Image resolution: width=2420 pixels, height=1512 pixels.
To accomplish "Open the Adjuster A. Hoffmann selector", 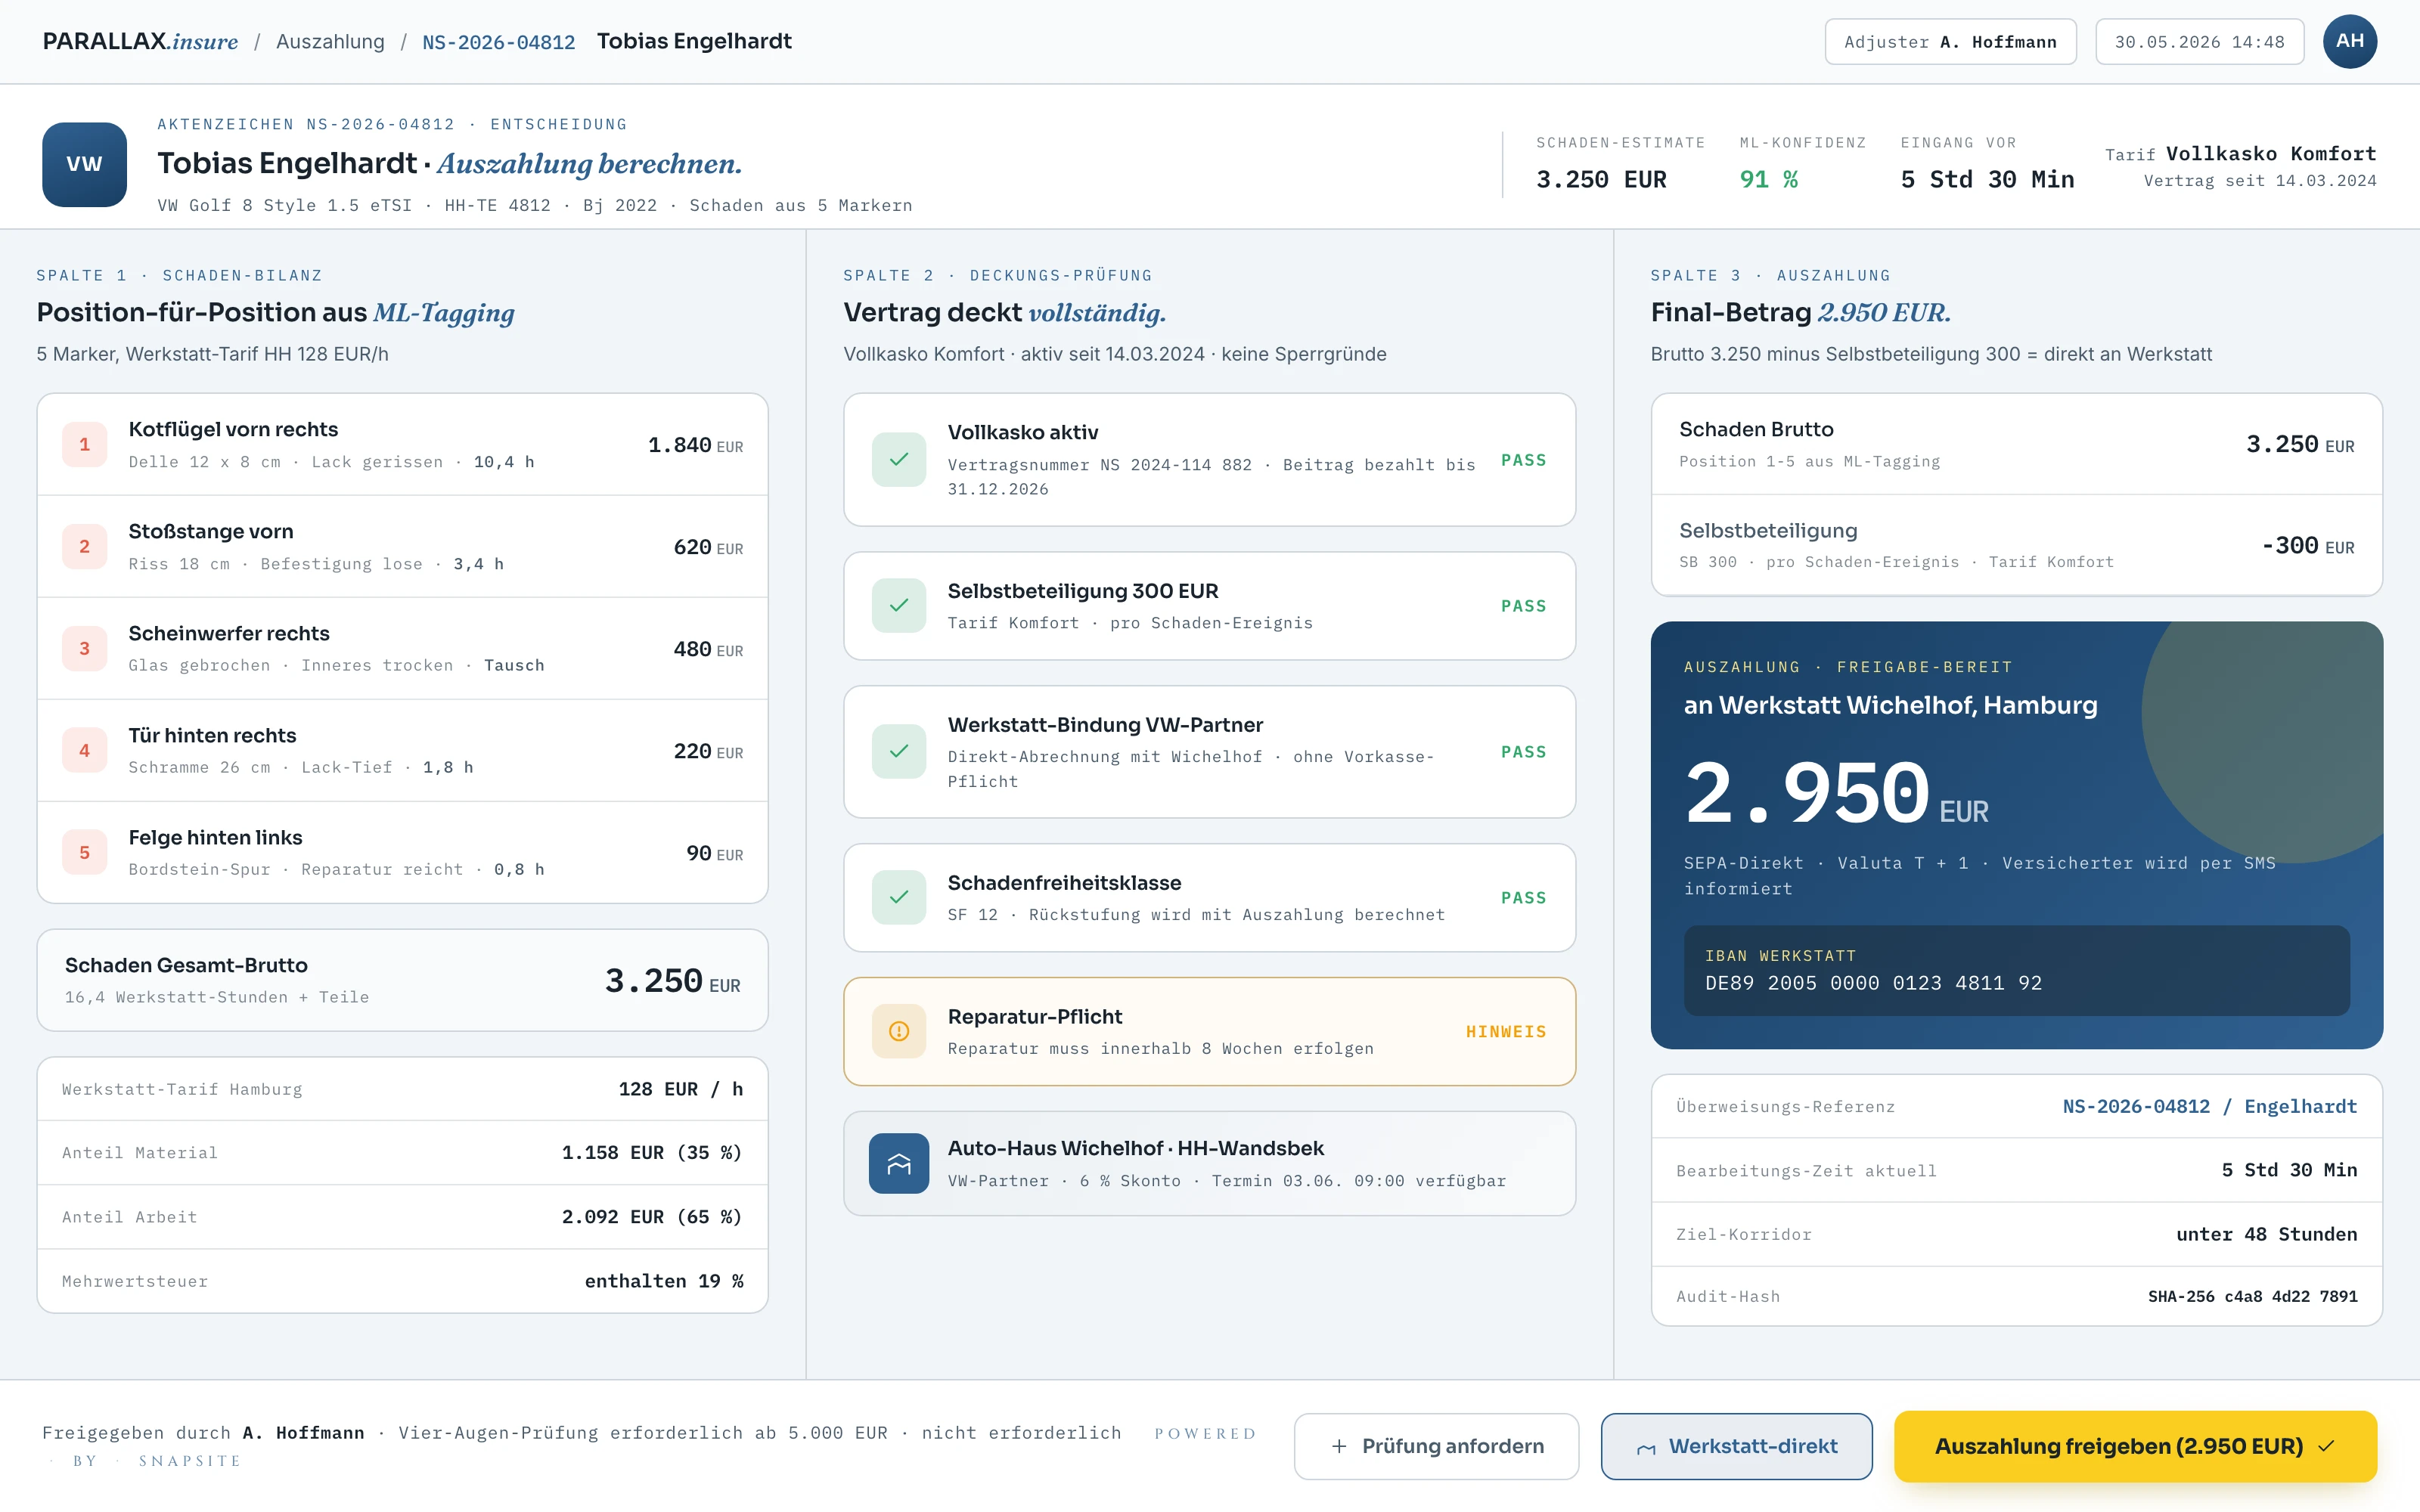I will [x=1950, y=42].
